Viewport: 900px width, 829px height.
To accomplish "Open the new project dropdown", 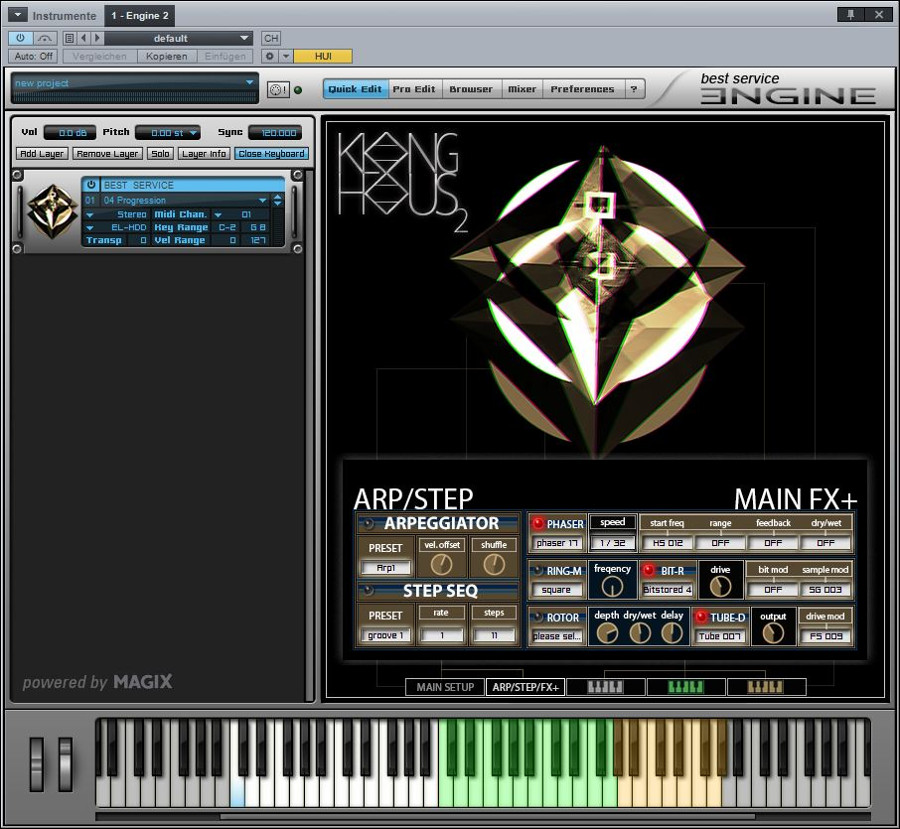I will tap(134, 83).
